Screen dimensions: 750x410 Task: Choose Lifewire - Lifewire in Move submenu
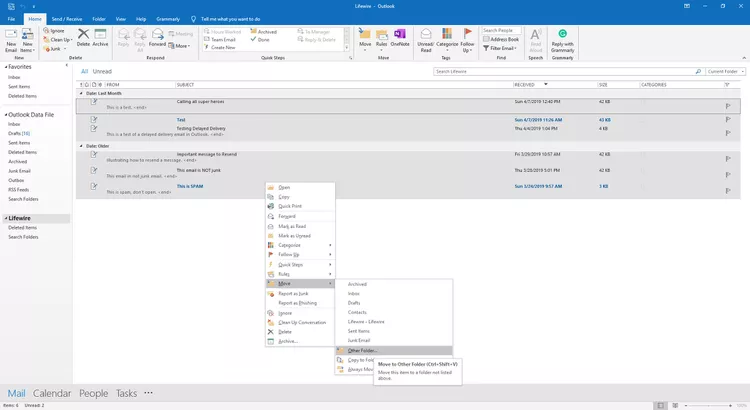[x=394, y=321]
